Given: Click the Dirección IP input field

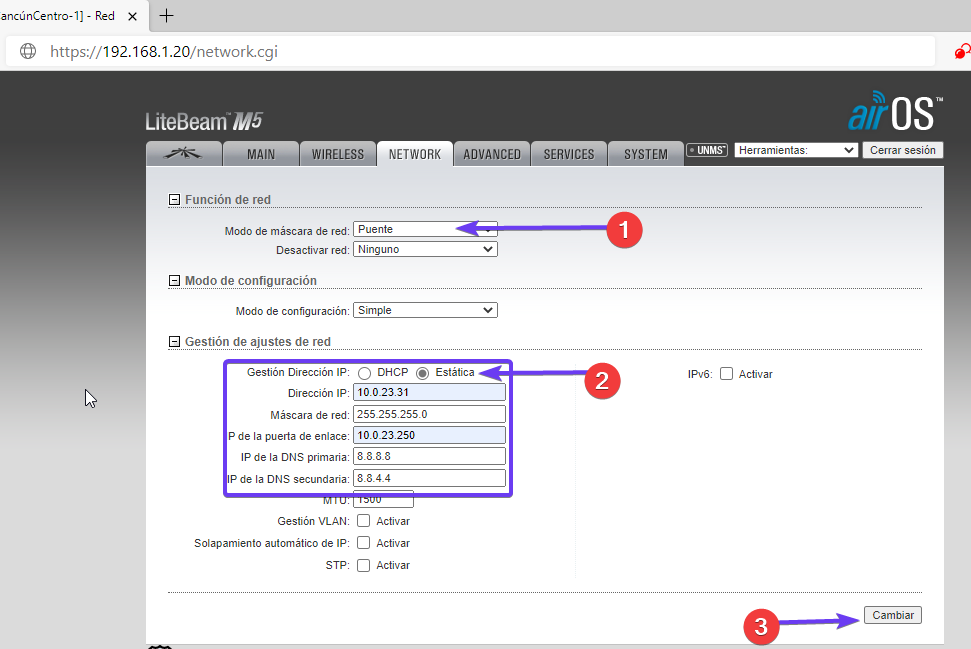Looking at the screenshot, I should click(x=430, y=393).
